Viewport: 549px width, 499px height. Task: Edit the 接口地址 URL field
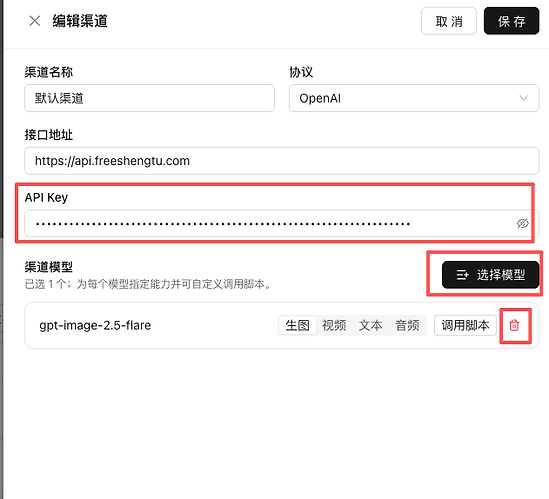tap(282, 161)
